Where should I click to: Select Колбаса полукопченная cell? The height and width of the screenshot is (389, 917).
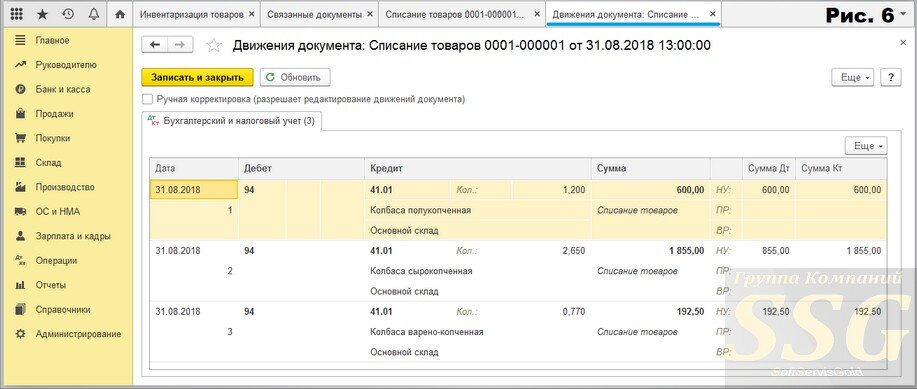coord(478,210)
